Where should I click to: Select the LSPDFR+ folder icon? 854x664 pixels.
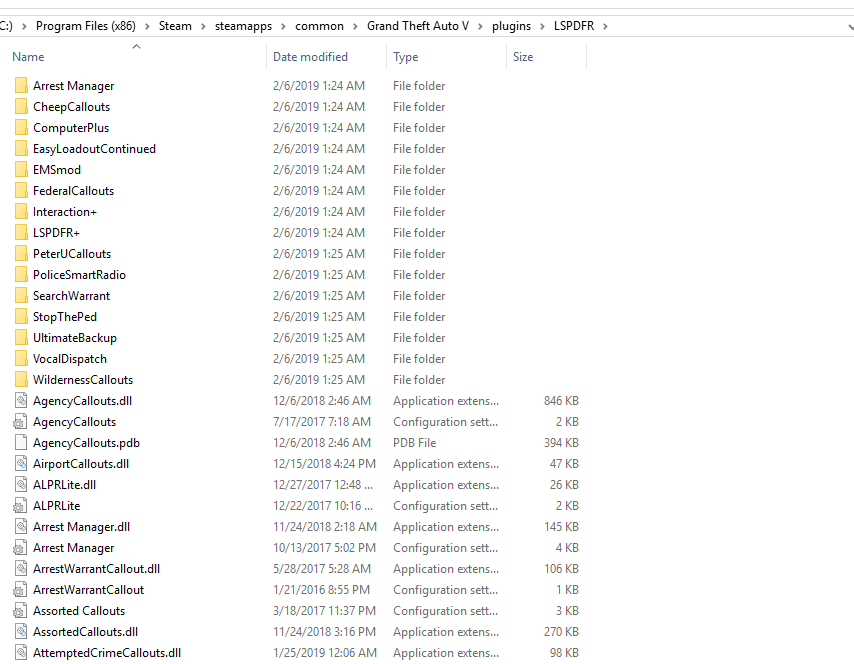click(x=21, y=233)
